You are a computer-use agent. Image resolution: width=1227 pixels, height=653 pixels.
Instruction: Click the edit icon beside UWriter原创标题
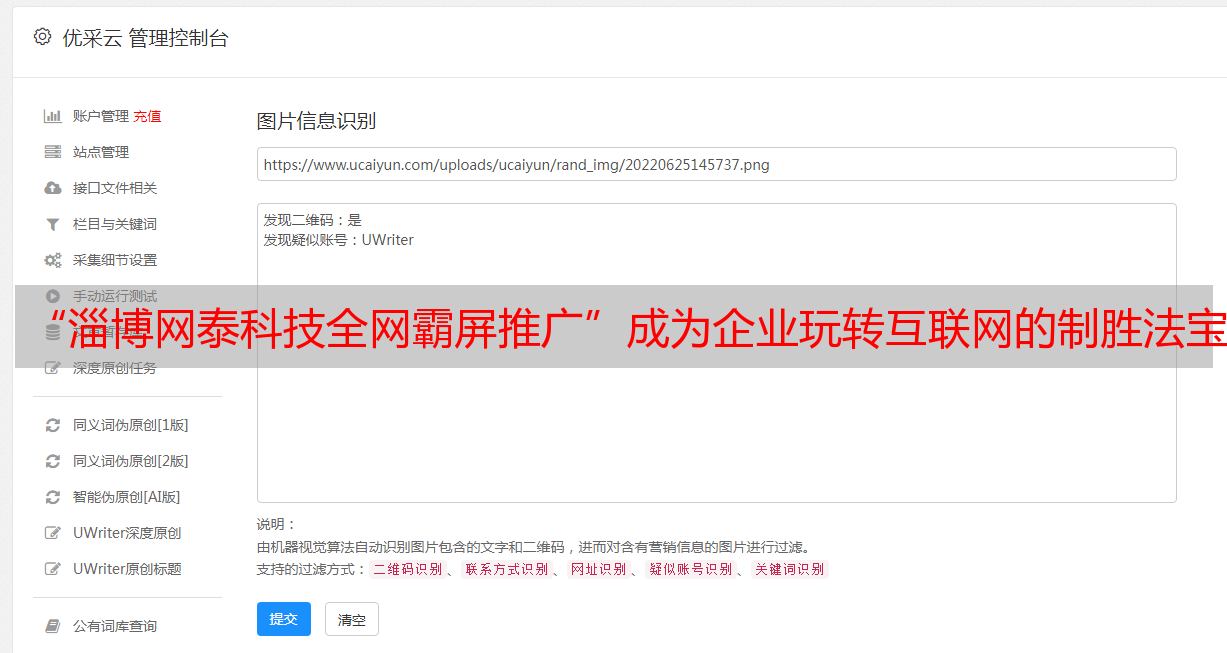pos(53,569)
